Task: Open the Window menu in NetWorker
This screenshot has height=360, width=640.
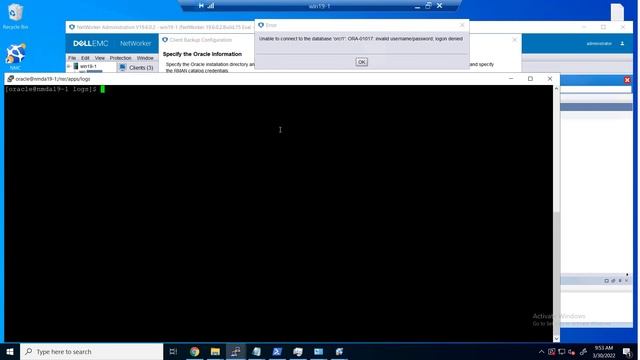Action: click(x=145, y=58)
